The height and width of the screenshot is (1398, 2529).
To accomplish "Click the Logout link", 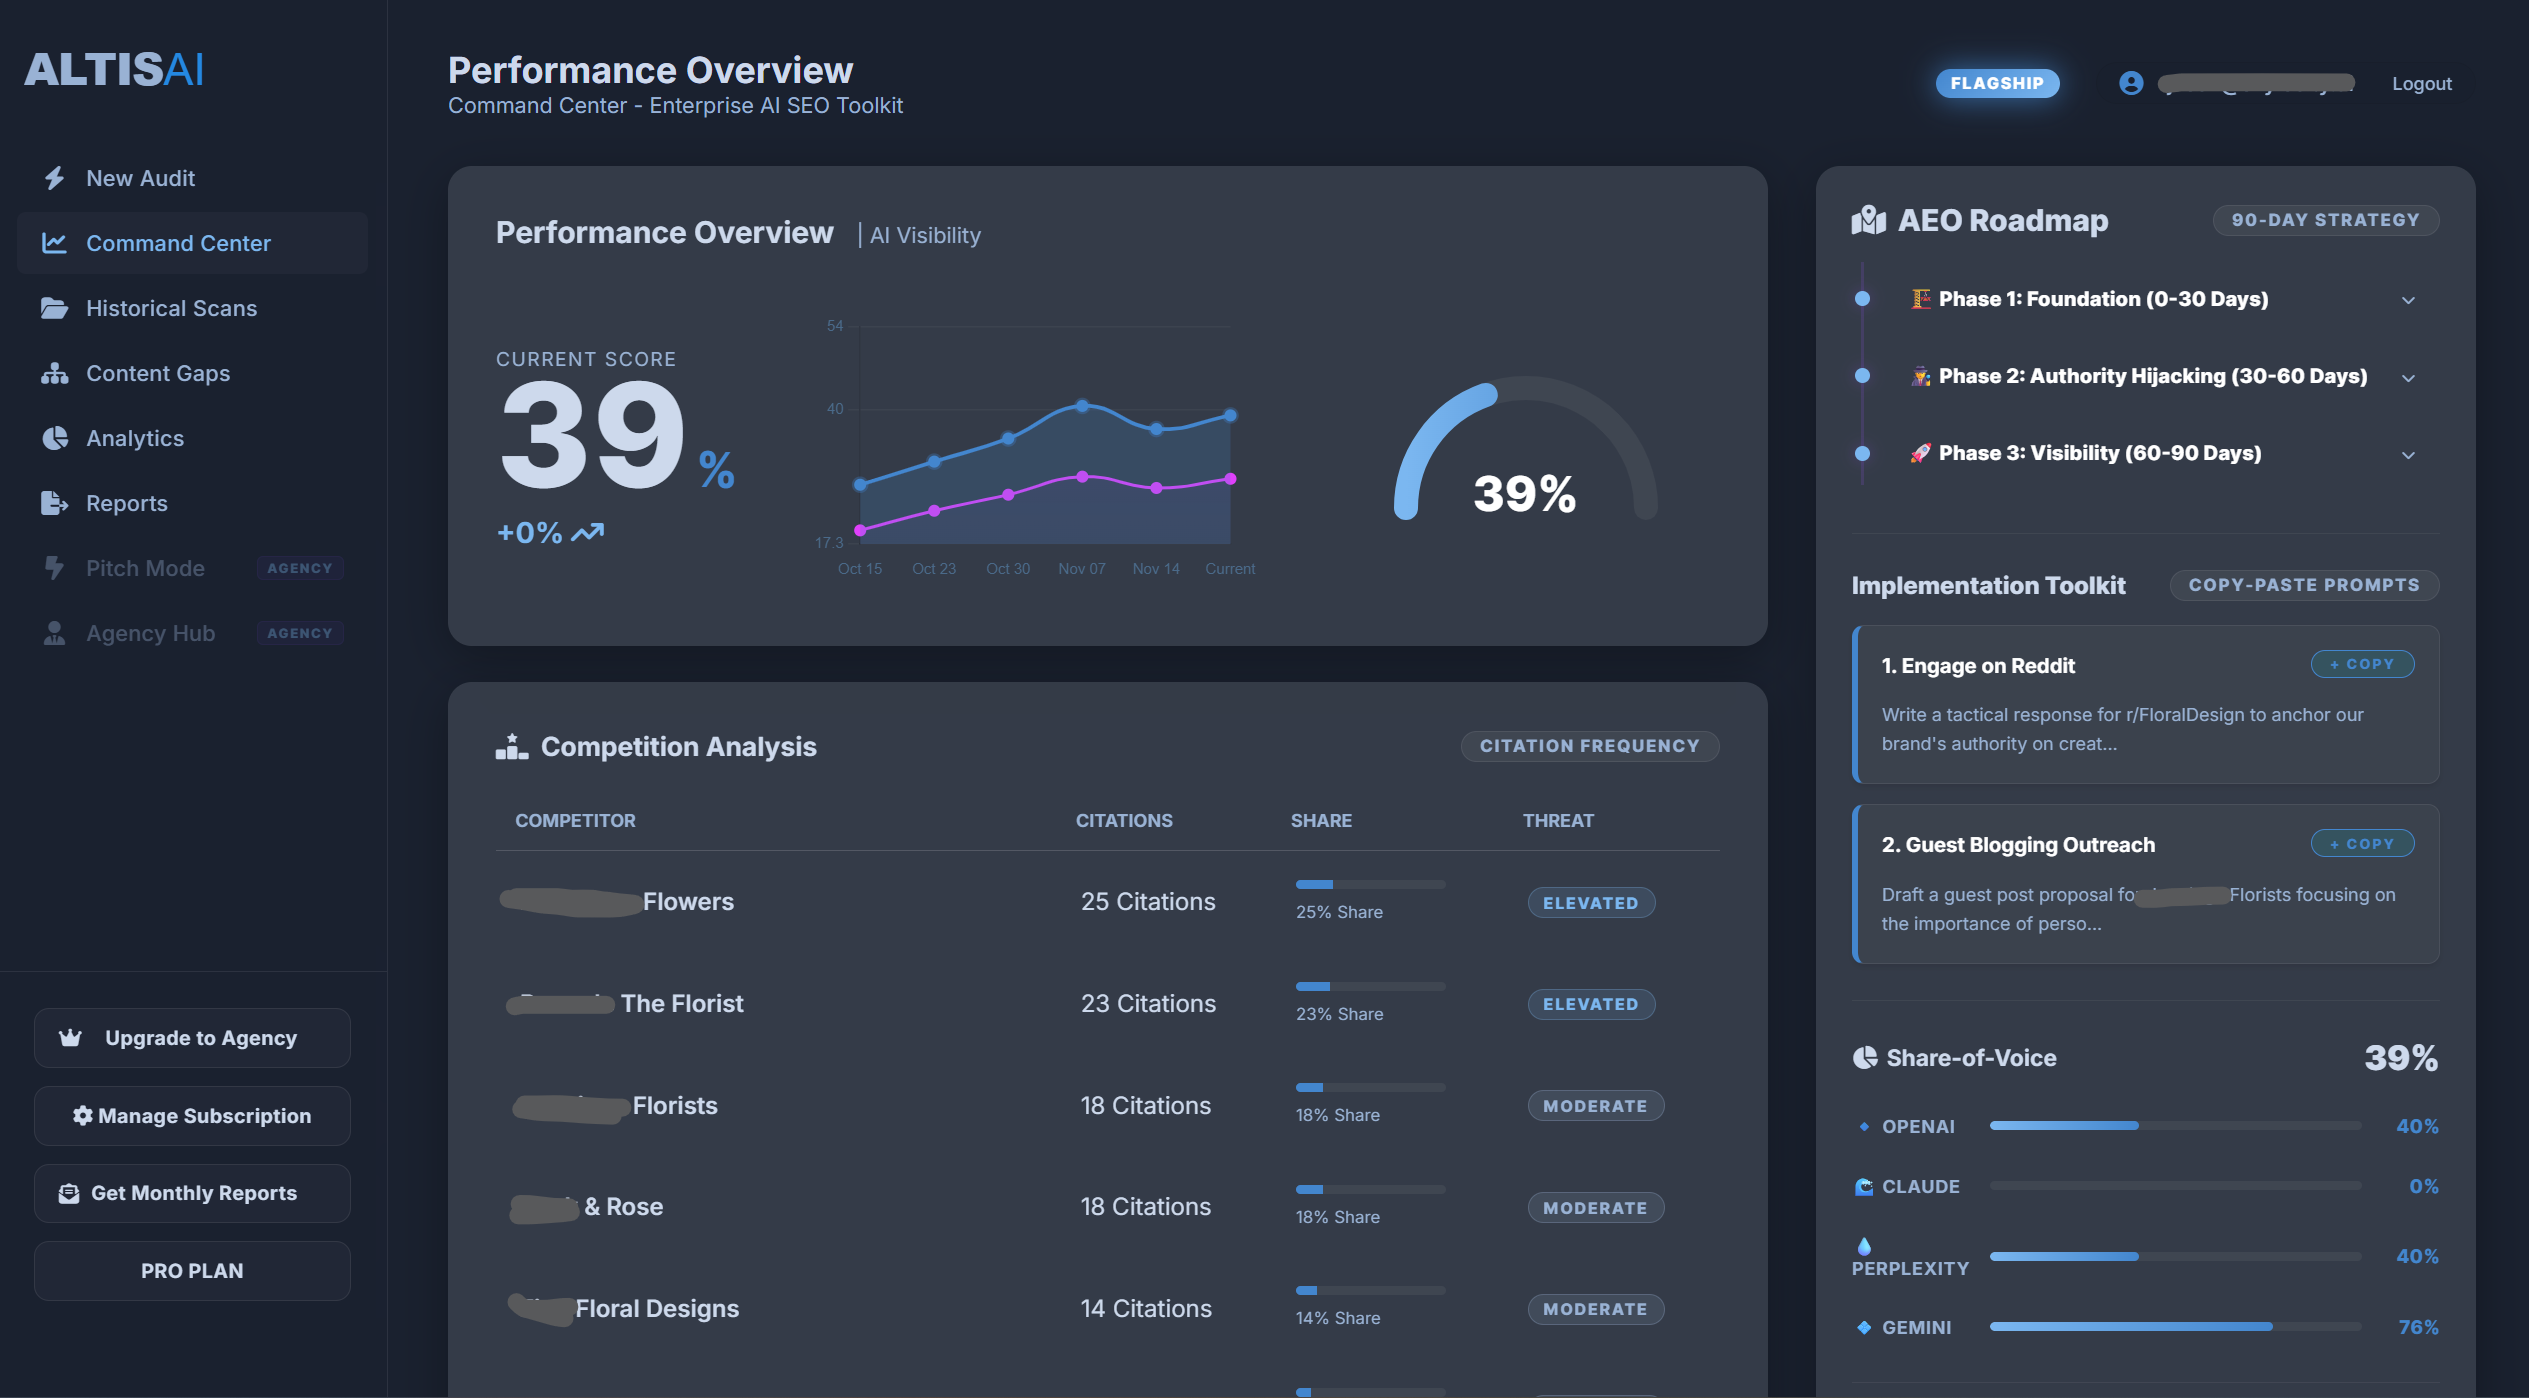I will (2421, 84).
